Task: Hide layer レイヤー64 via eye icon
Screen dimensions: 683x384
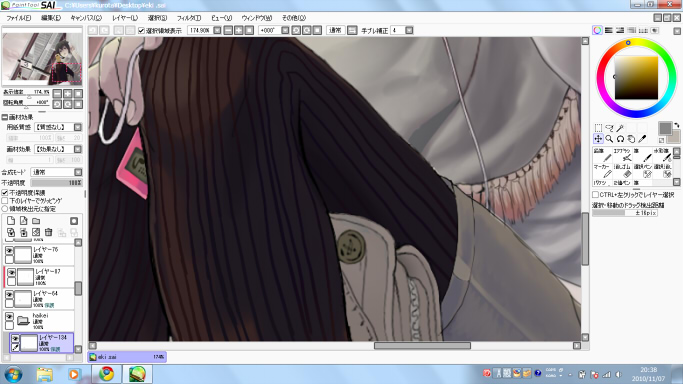Action: click(x=9, y=294)
